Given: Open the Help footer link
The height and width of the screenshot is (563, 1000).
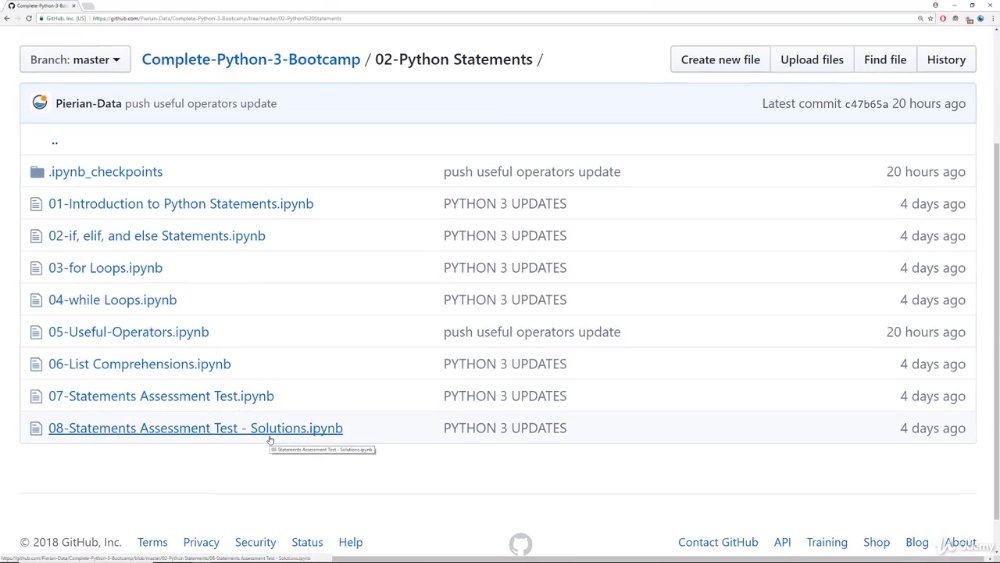Looking at the screenshot, I should point(351,542).
